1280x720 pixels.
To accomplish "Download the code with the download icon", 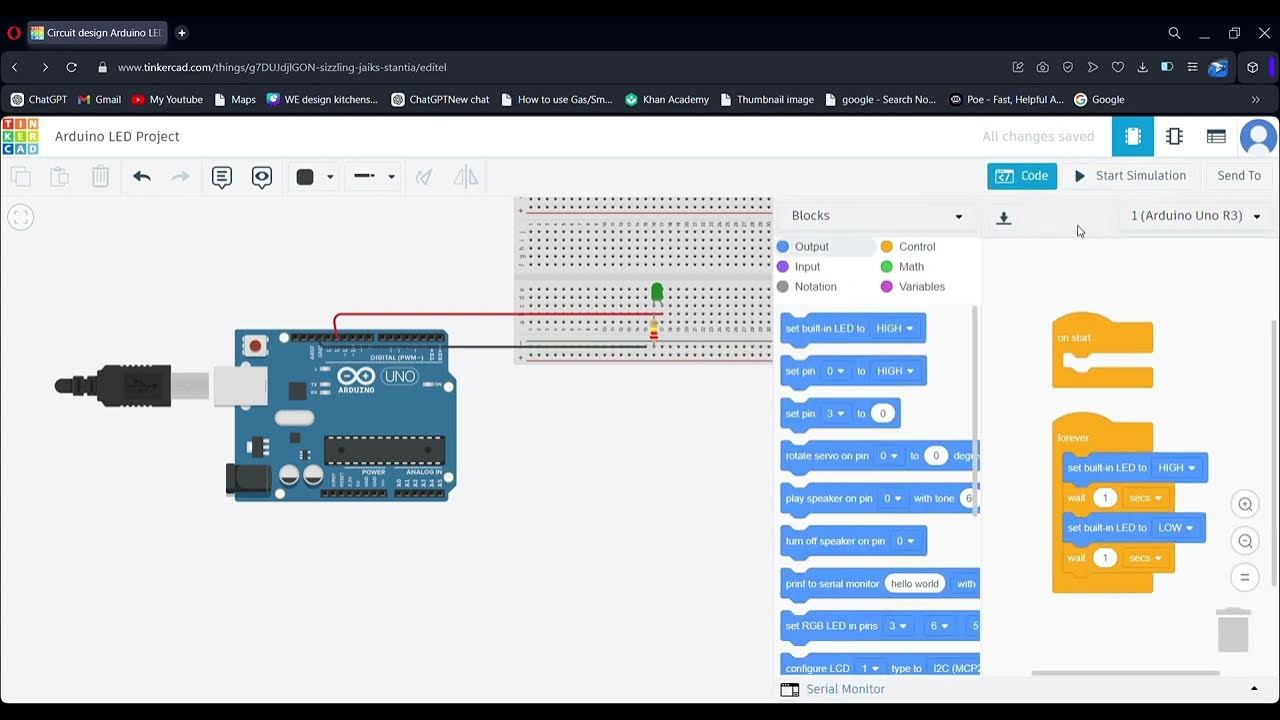I will click(x=1004, y=217).
